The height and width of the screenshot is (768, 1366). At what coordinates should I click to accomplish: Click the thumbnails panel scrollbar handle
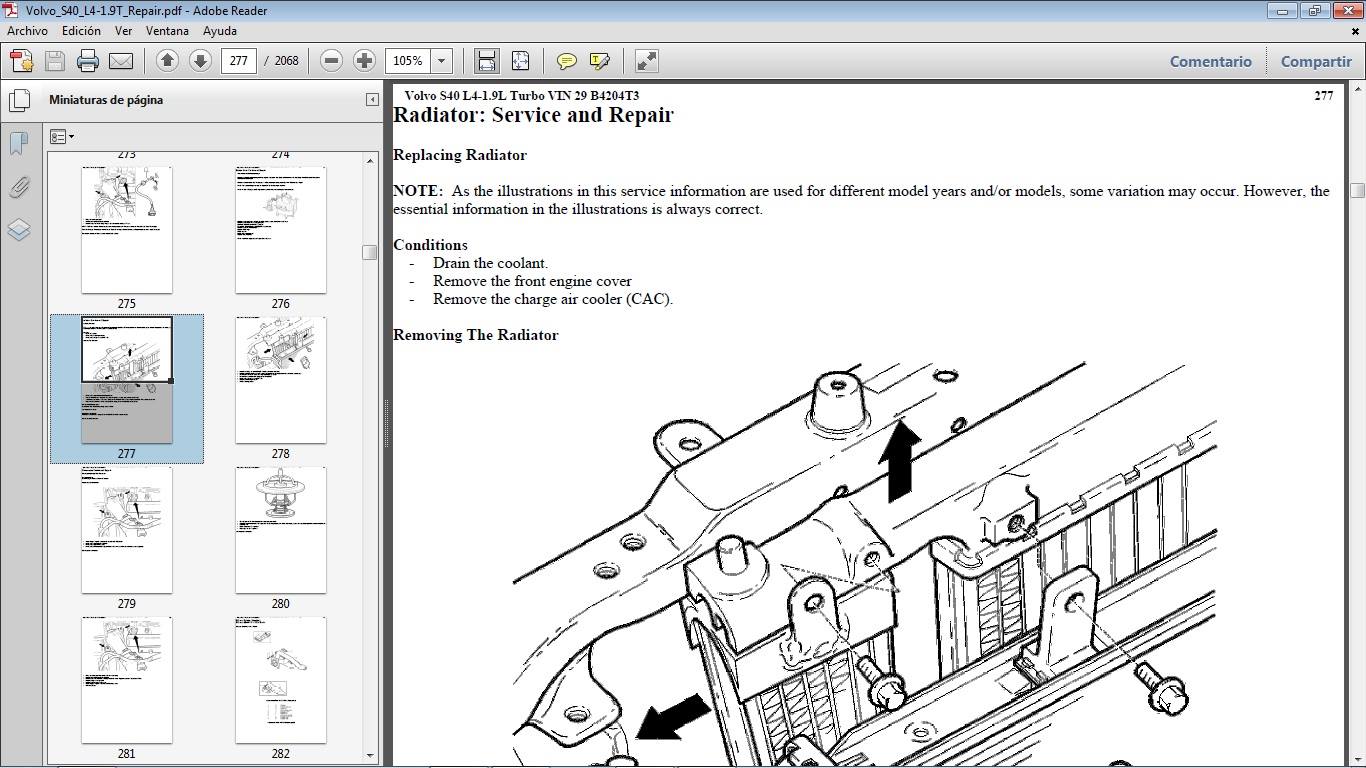click(x=369, y=253)
